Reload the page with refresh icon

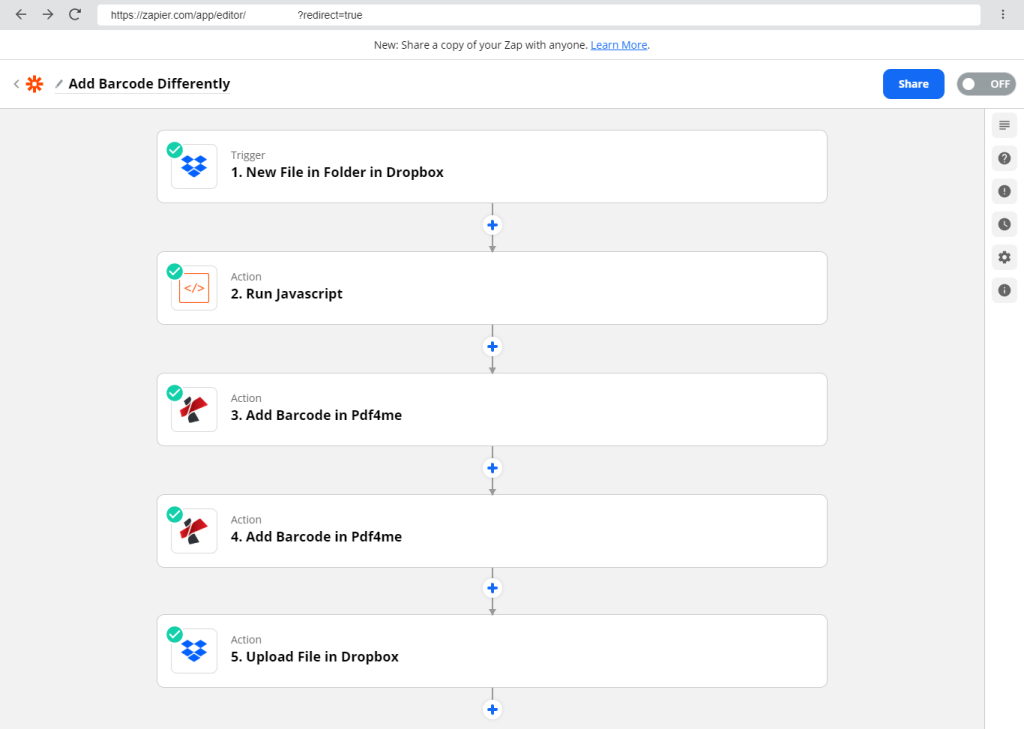75,14
